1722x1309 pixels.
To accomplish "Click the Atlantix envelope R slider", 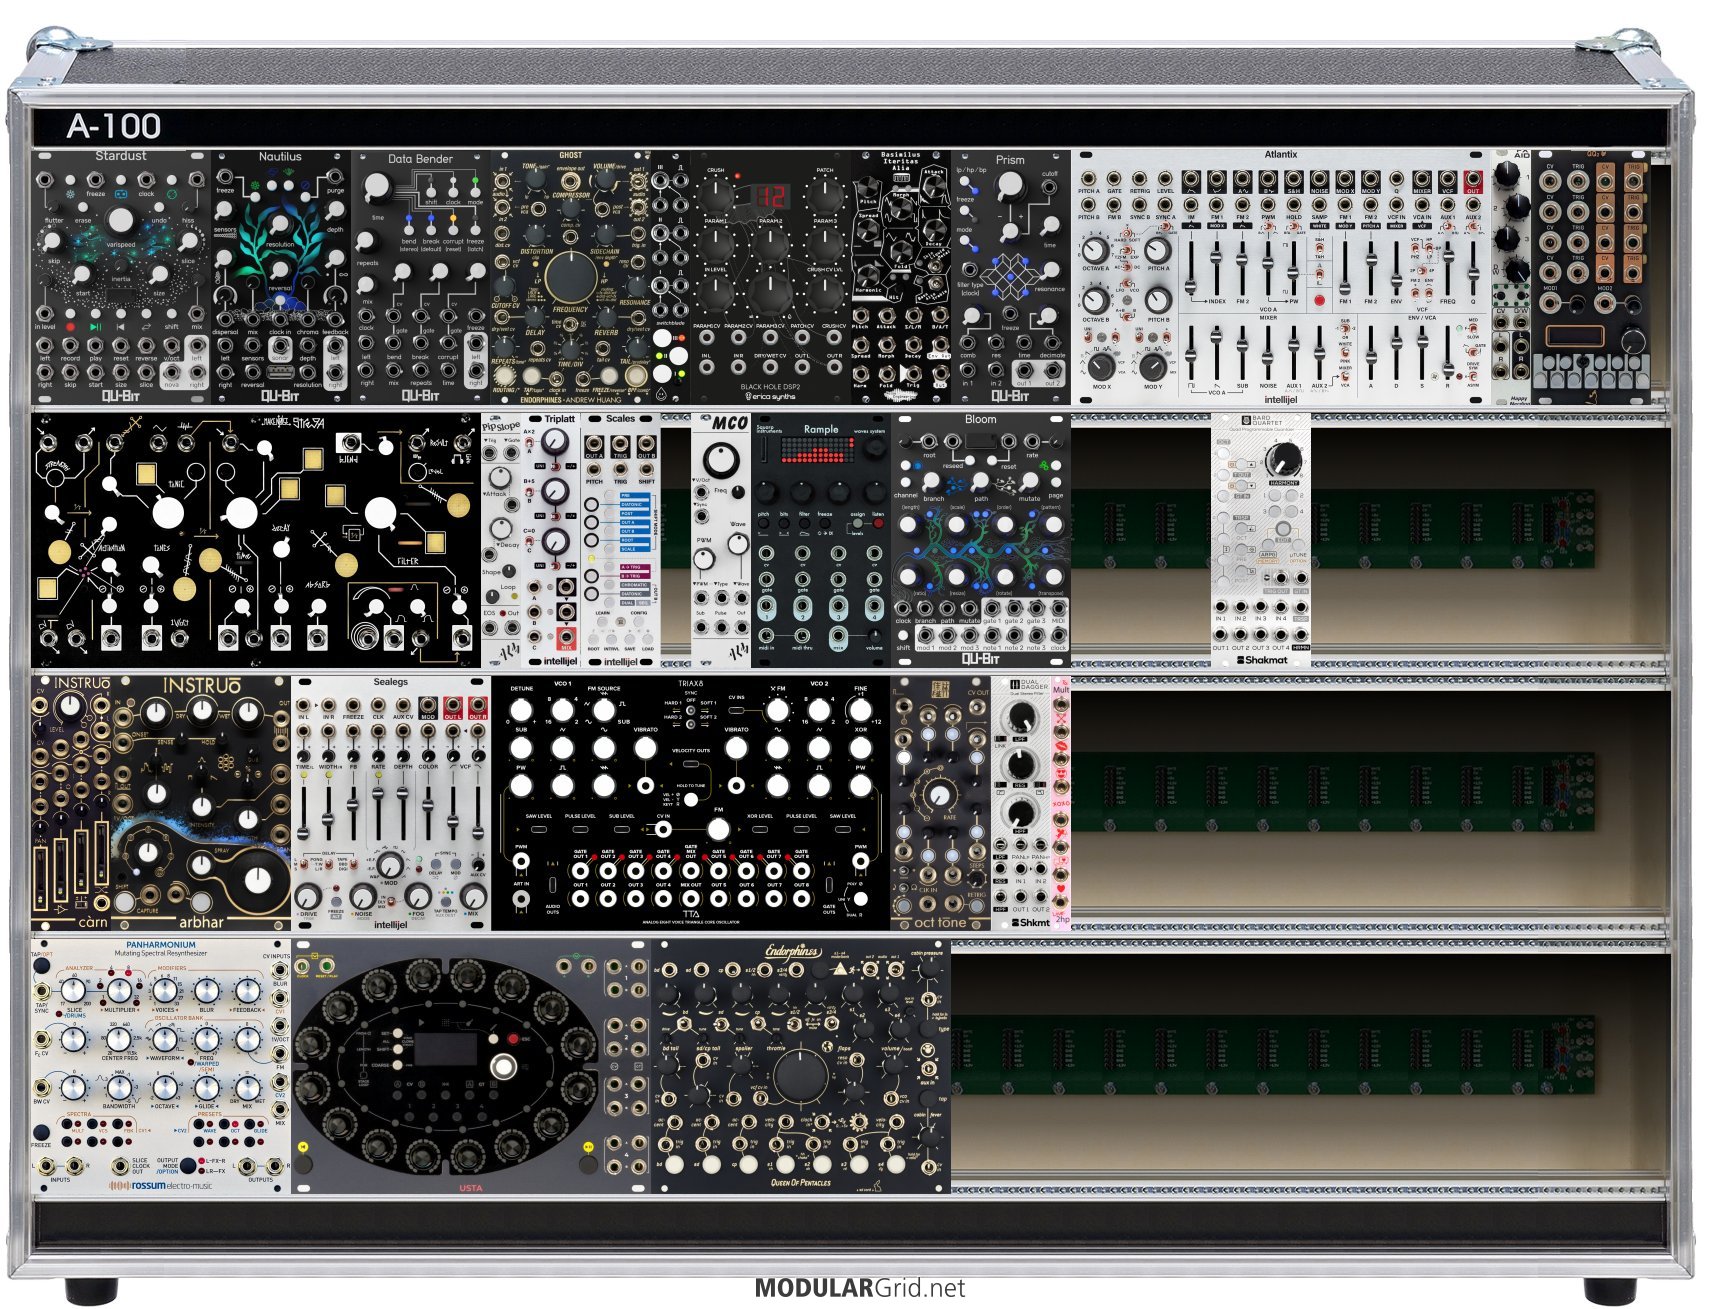I will tap(1447, 353).
